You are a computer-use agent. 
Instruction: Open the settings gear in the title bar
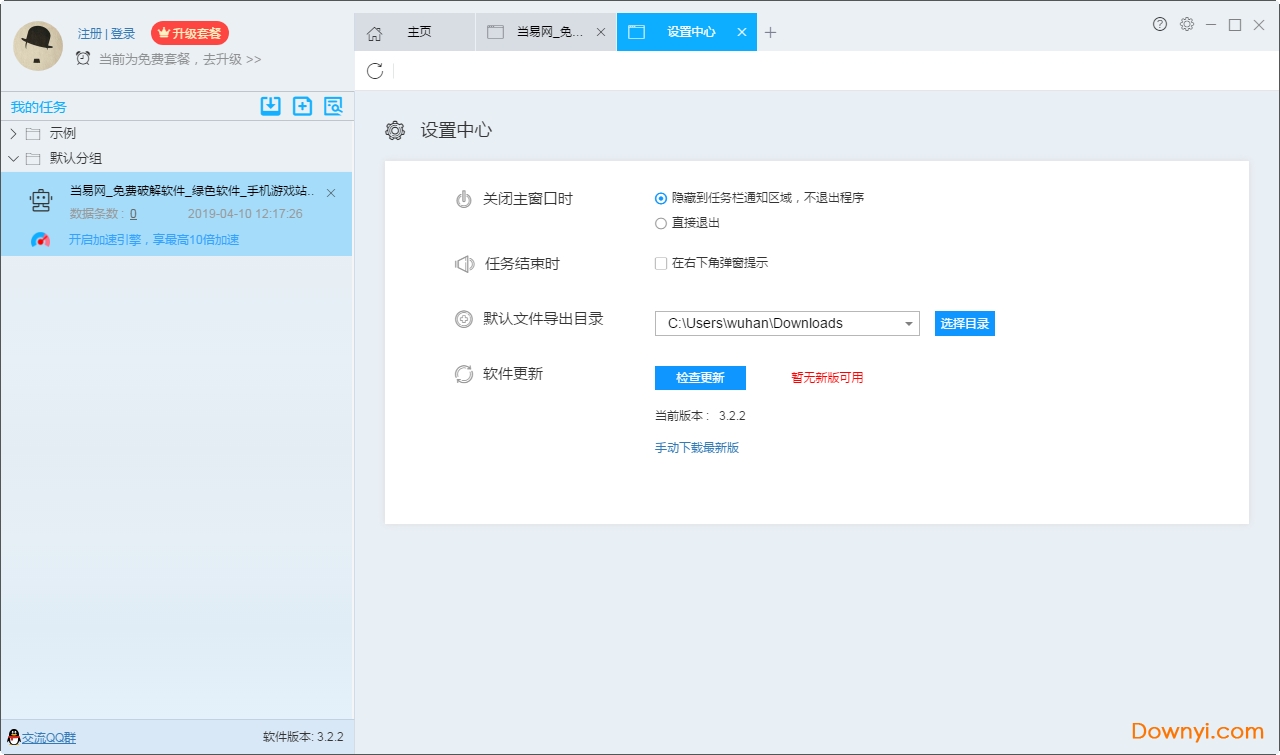pyautogui.click(x=1186, y=24)
